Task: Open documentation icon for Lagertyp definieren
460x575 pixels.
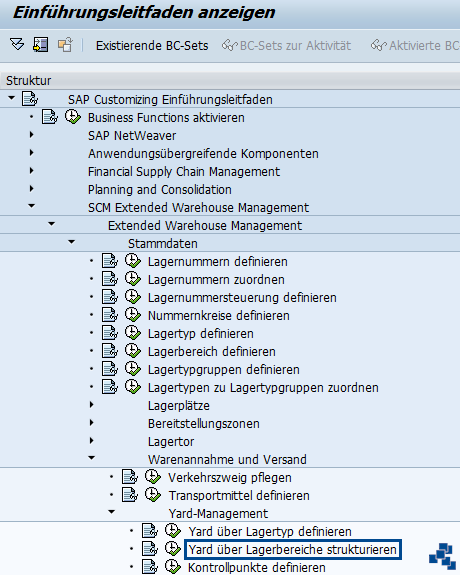Action: pyautogui.click(x=110, y=333)
